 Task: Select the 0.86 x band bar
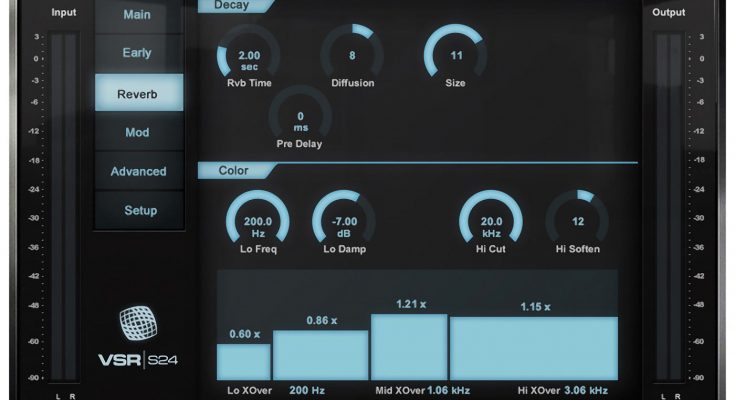tap(320, 354)
